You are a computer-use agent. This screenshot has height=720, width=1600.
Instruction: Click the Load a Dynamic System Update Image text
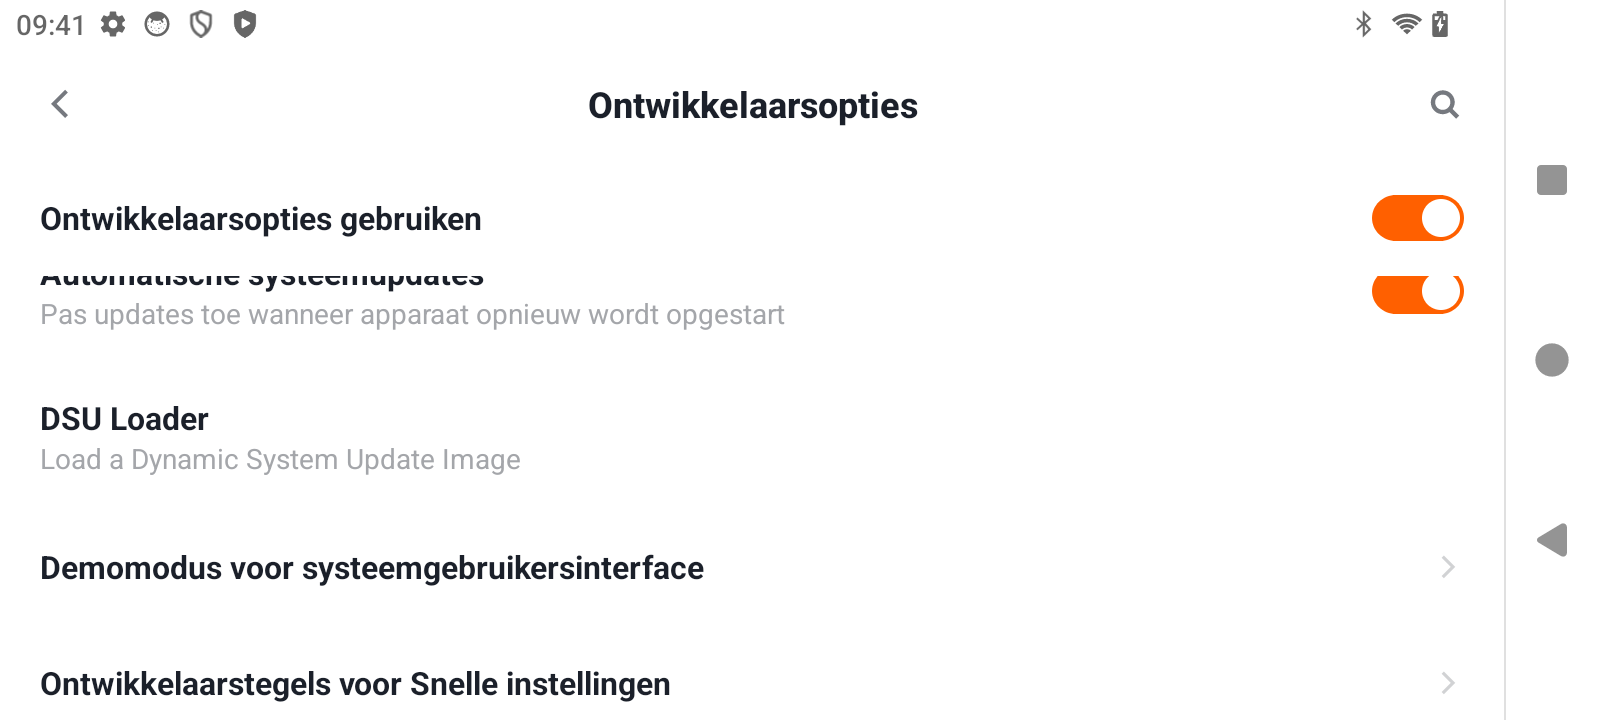coord(279,460)
